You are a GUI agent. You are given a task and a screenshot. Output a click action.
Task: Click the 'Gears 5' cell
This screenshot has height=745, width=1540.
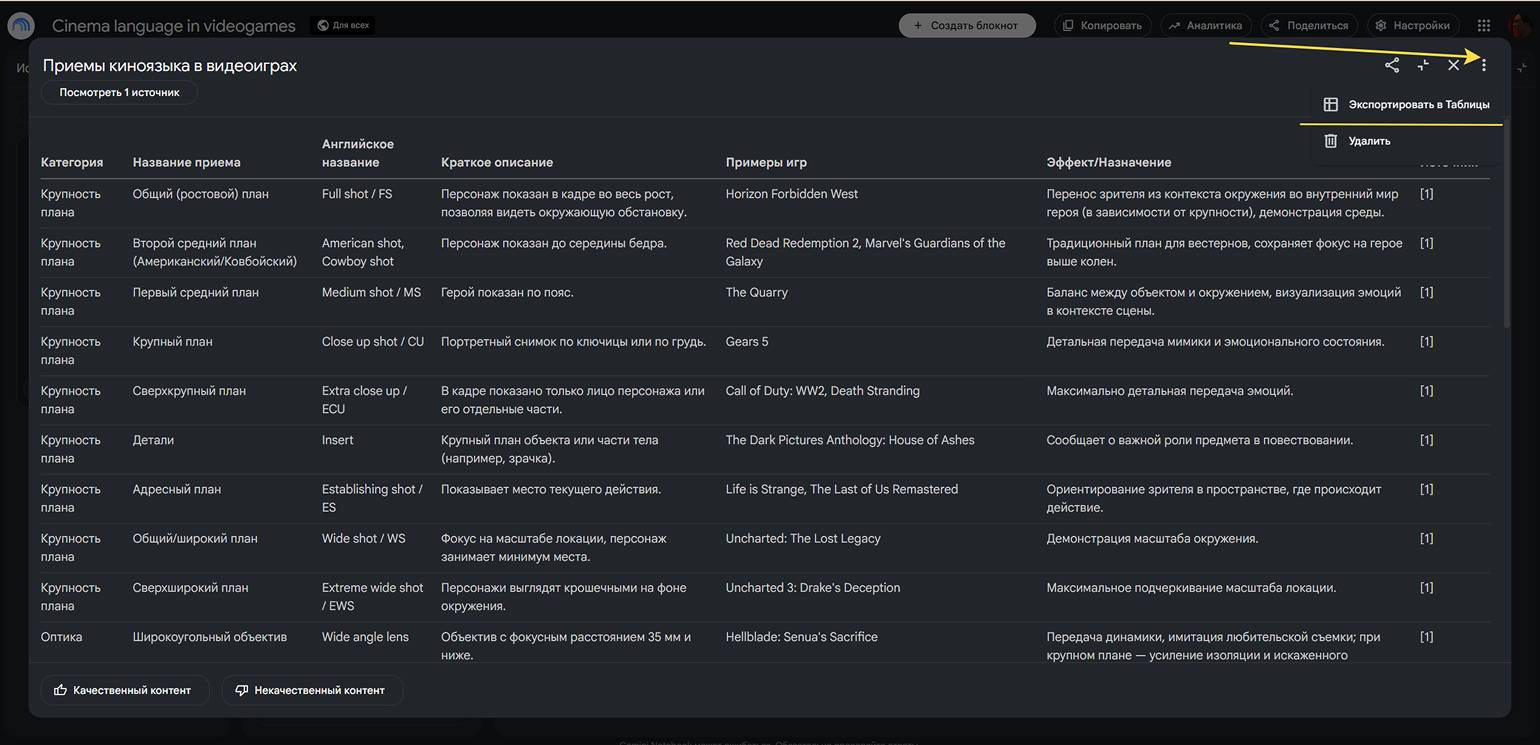click(747, 341)
